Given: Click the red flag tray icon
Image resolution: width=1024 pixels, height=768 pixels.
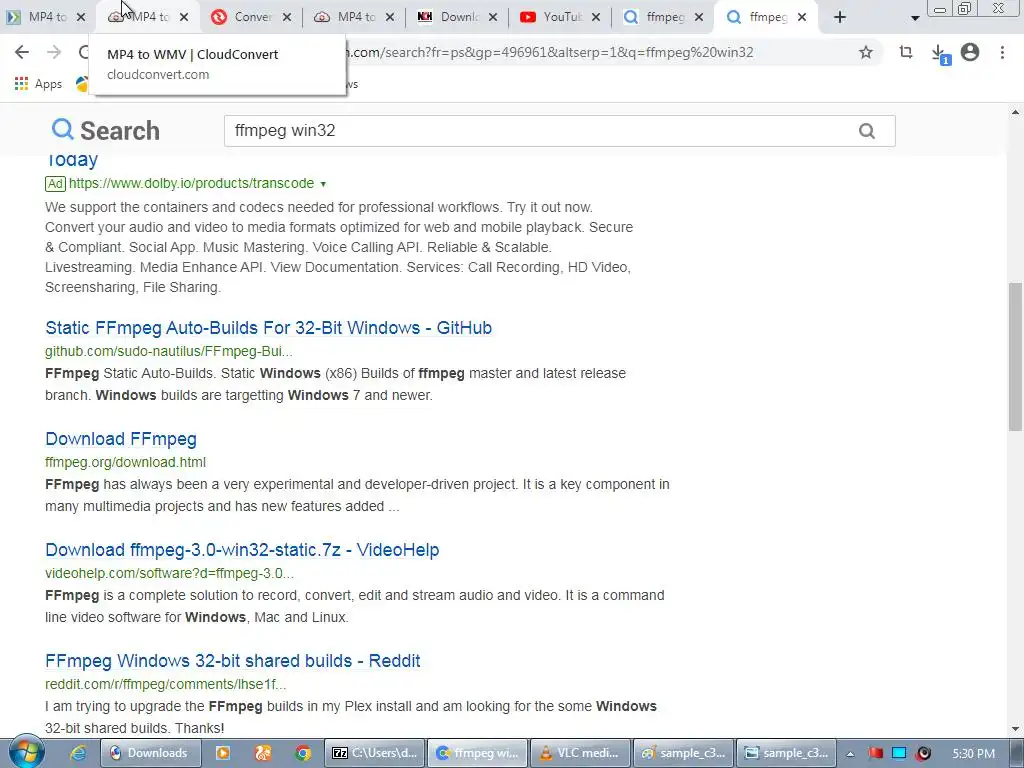Looking at the screenshot, I should [875, 753].
